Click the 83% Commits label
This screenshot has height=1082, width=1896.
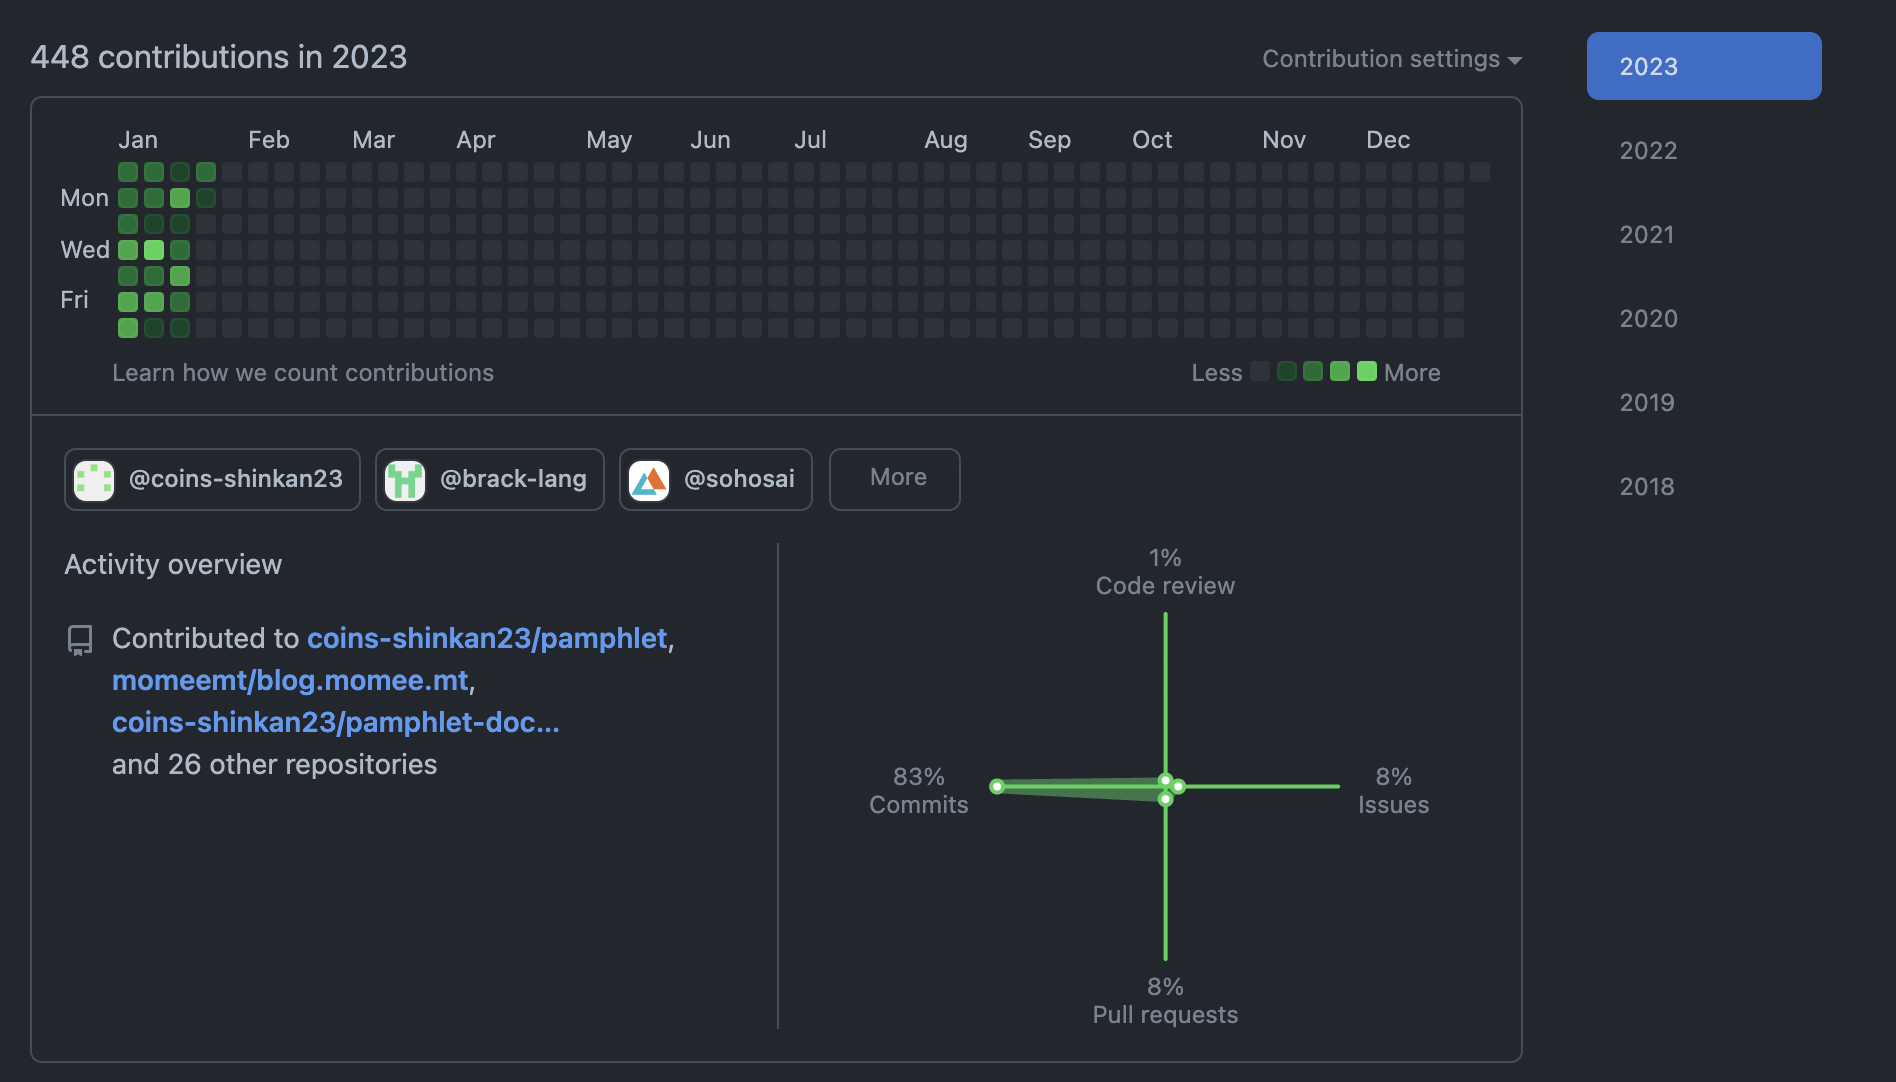pyautogui.click(x=919, y=791)
